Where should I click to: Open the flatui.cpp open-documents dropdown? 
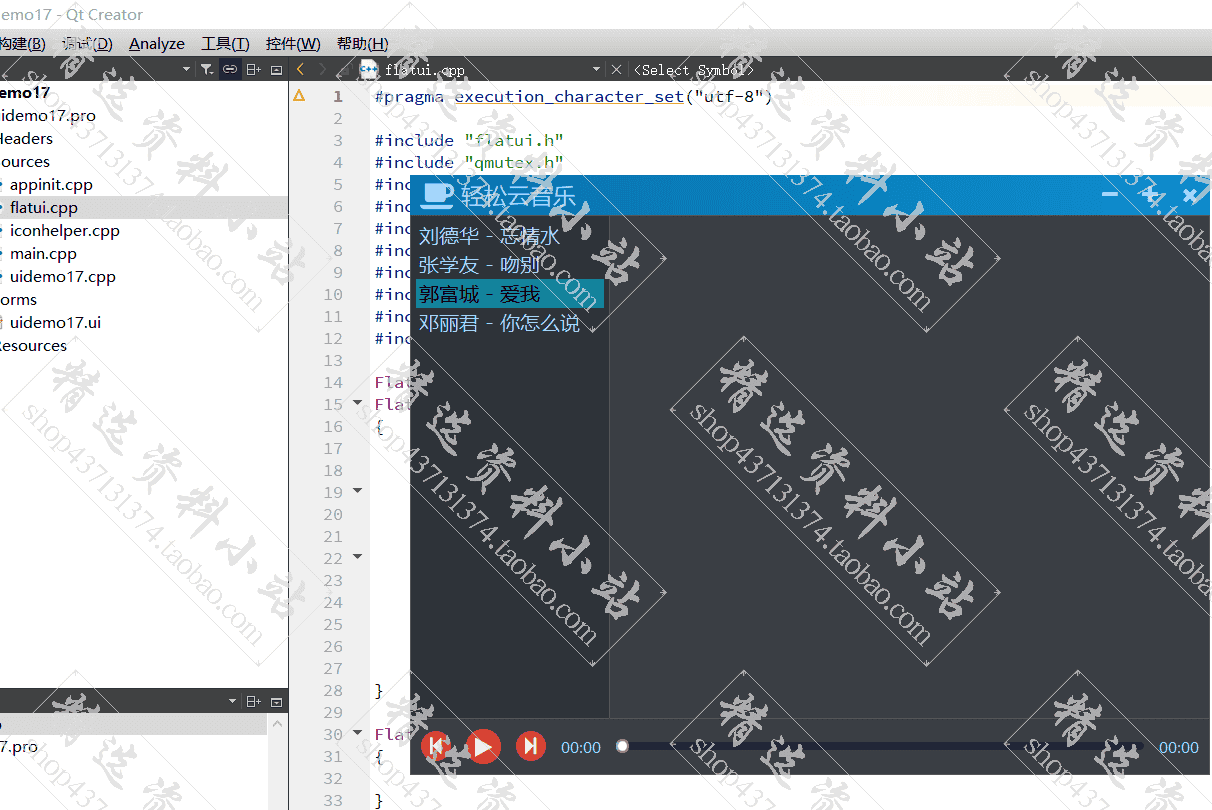(x=596, y=69)
